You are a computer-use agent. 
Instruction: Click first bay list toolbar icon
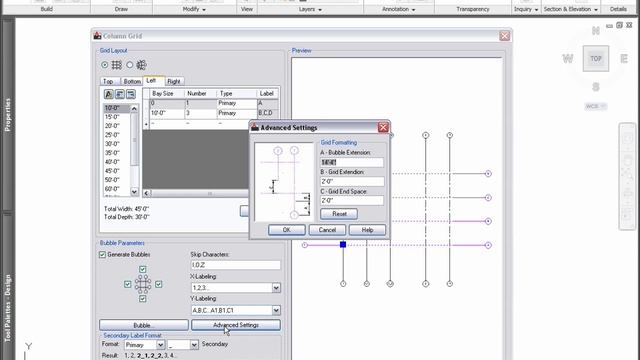click(x=109, y=94)
